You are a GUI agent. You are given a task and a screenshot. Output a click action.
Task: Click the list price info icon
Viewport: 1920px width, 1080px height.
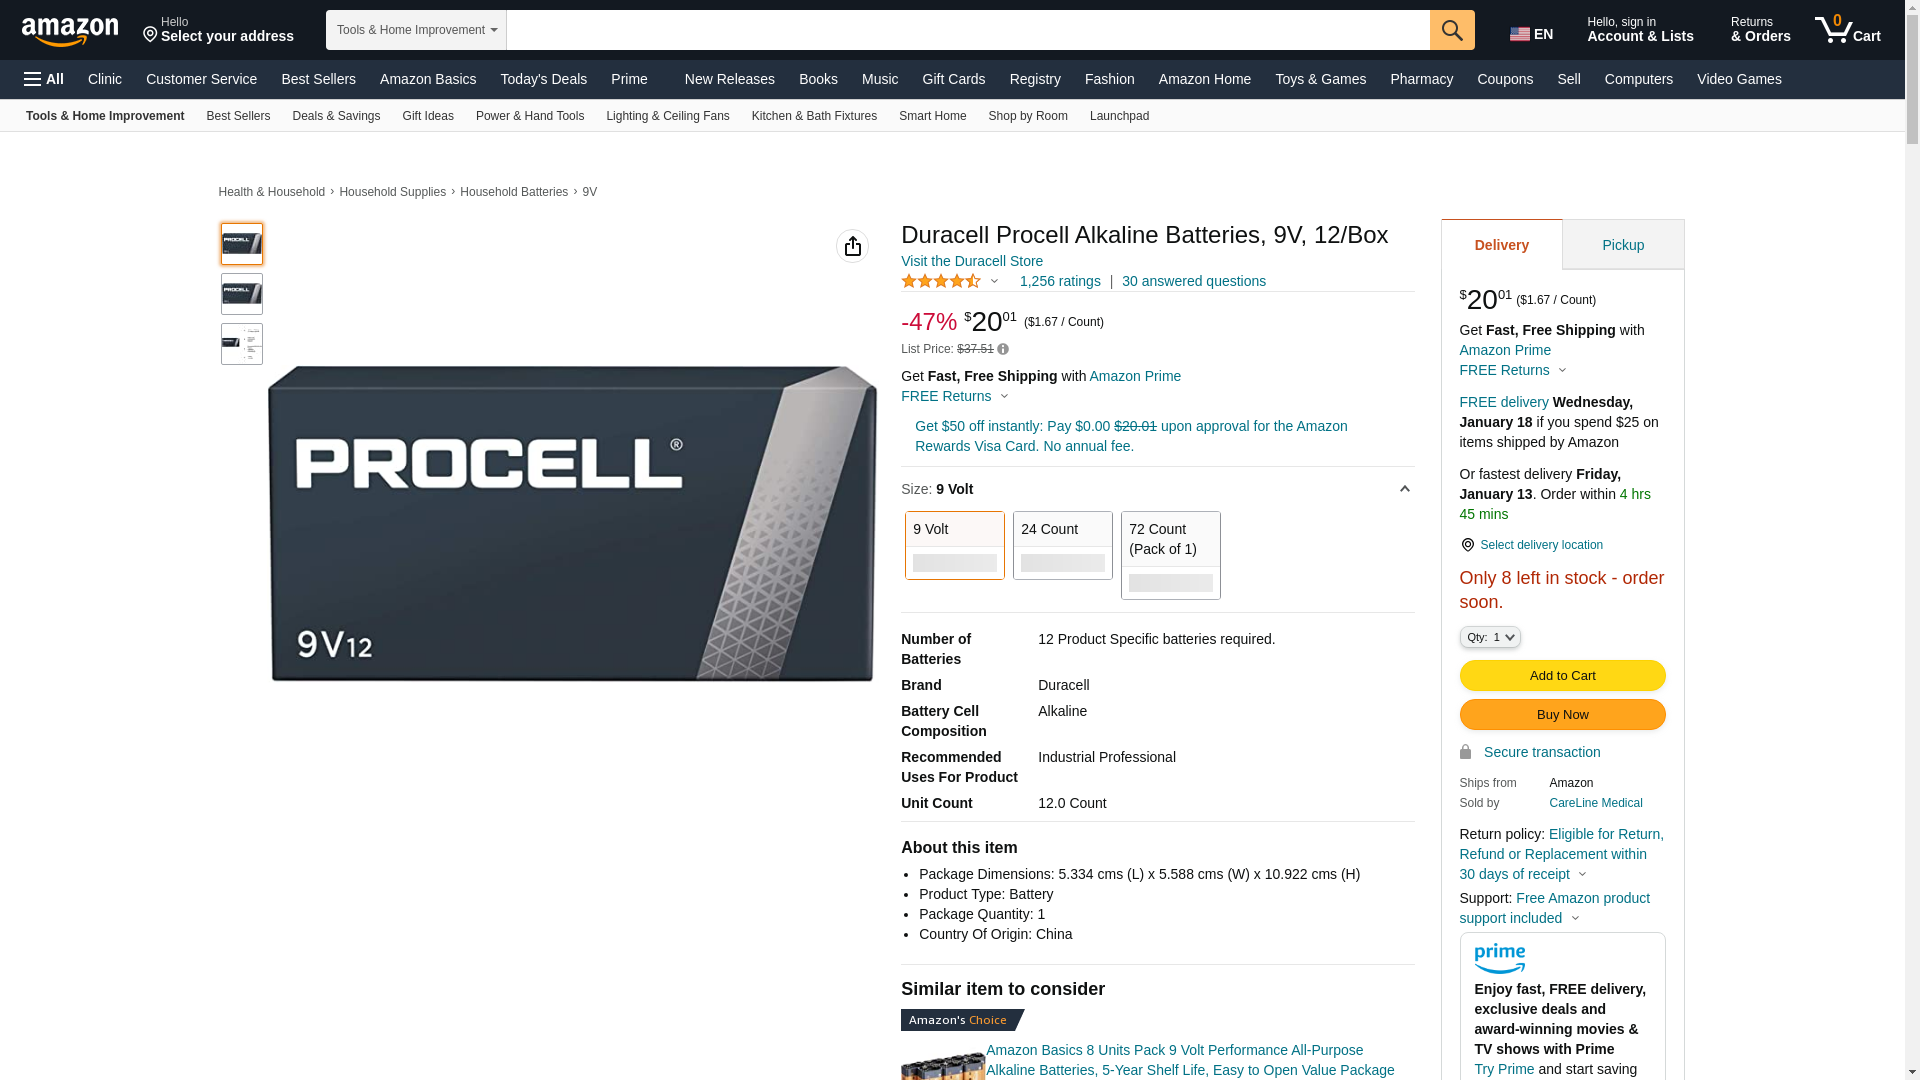(1003, 350)
